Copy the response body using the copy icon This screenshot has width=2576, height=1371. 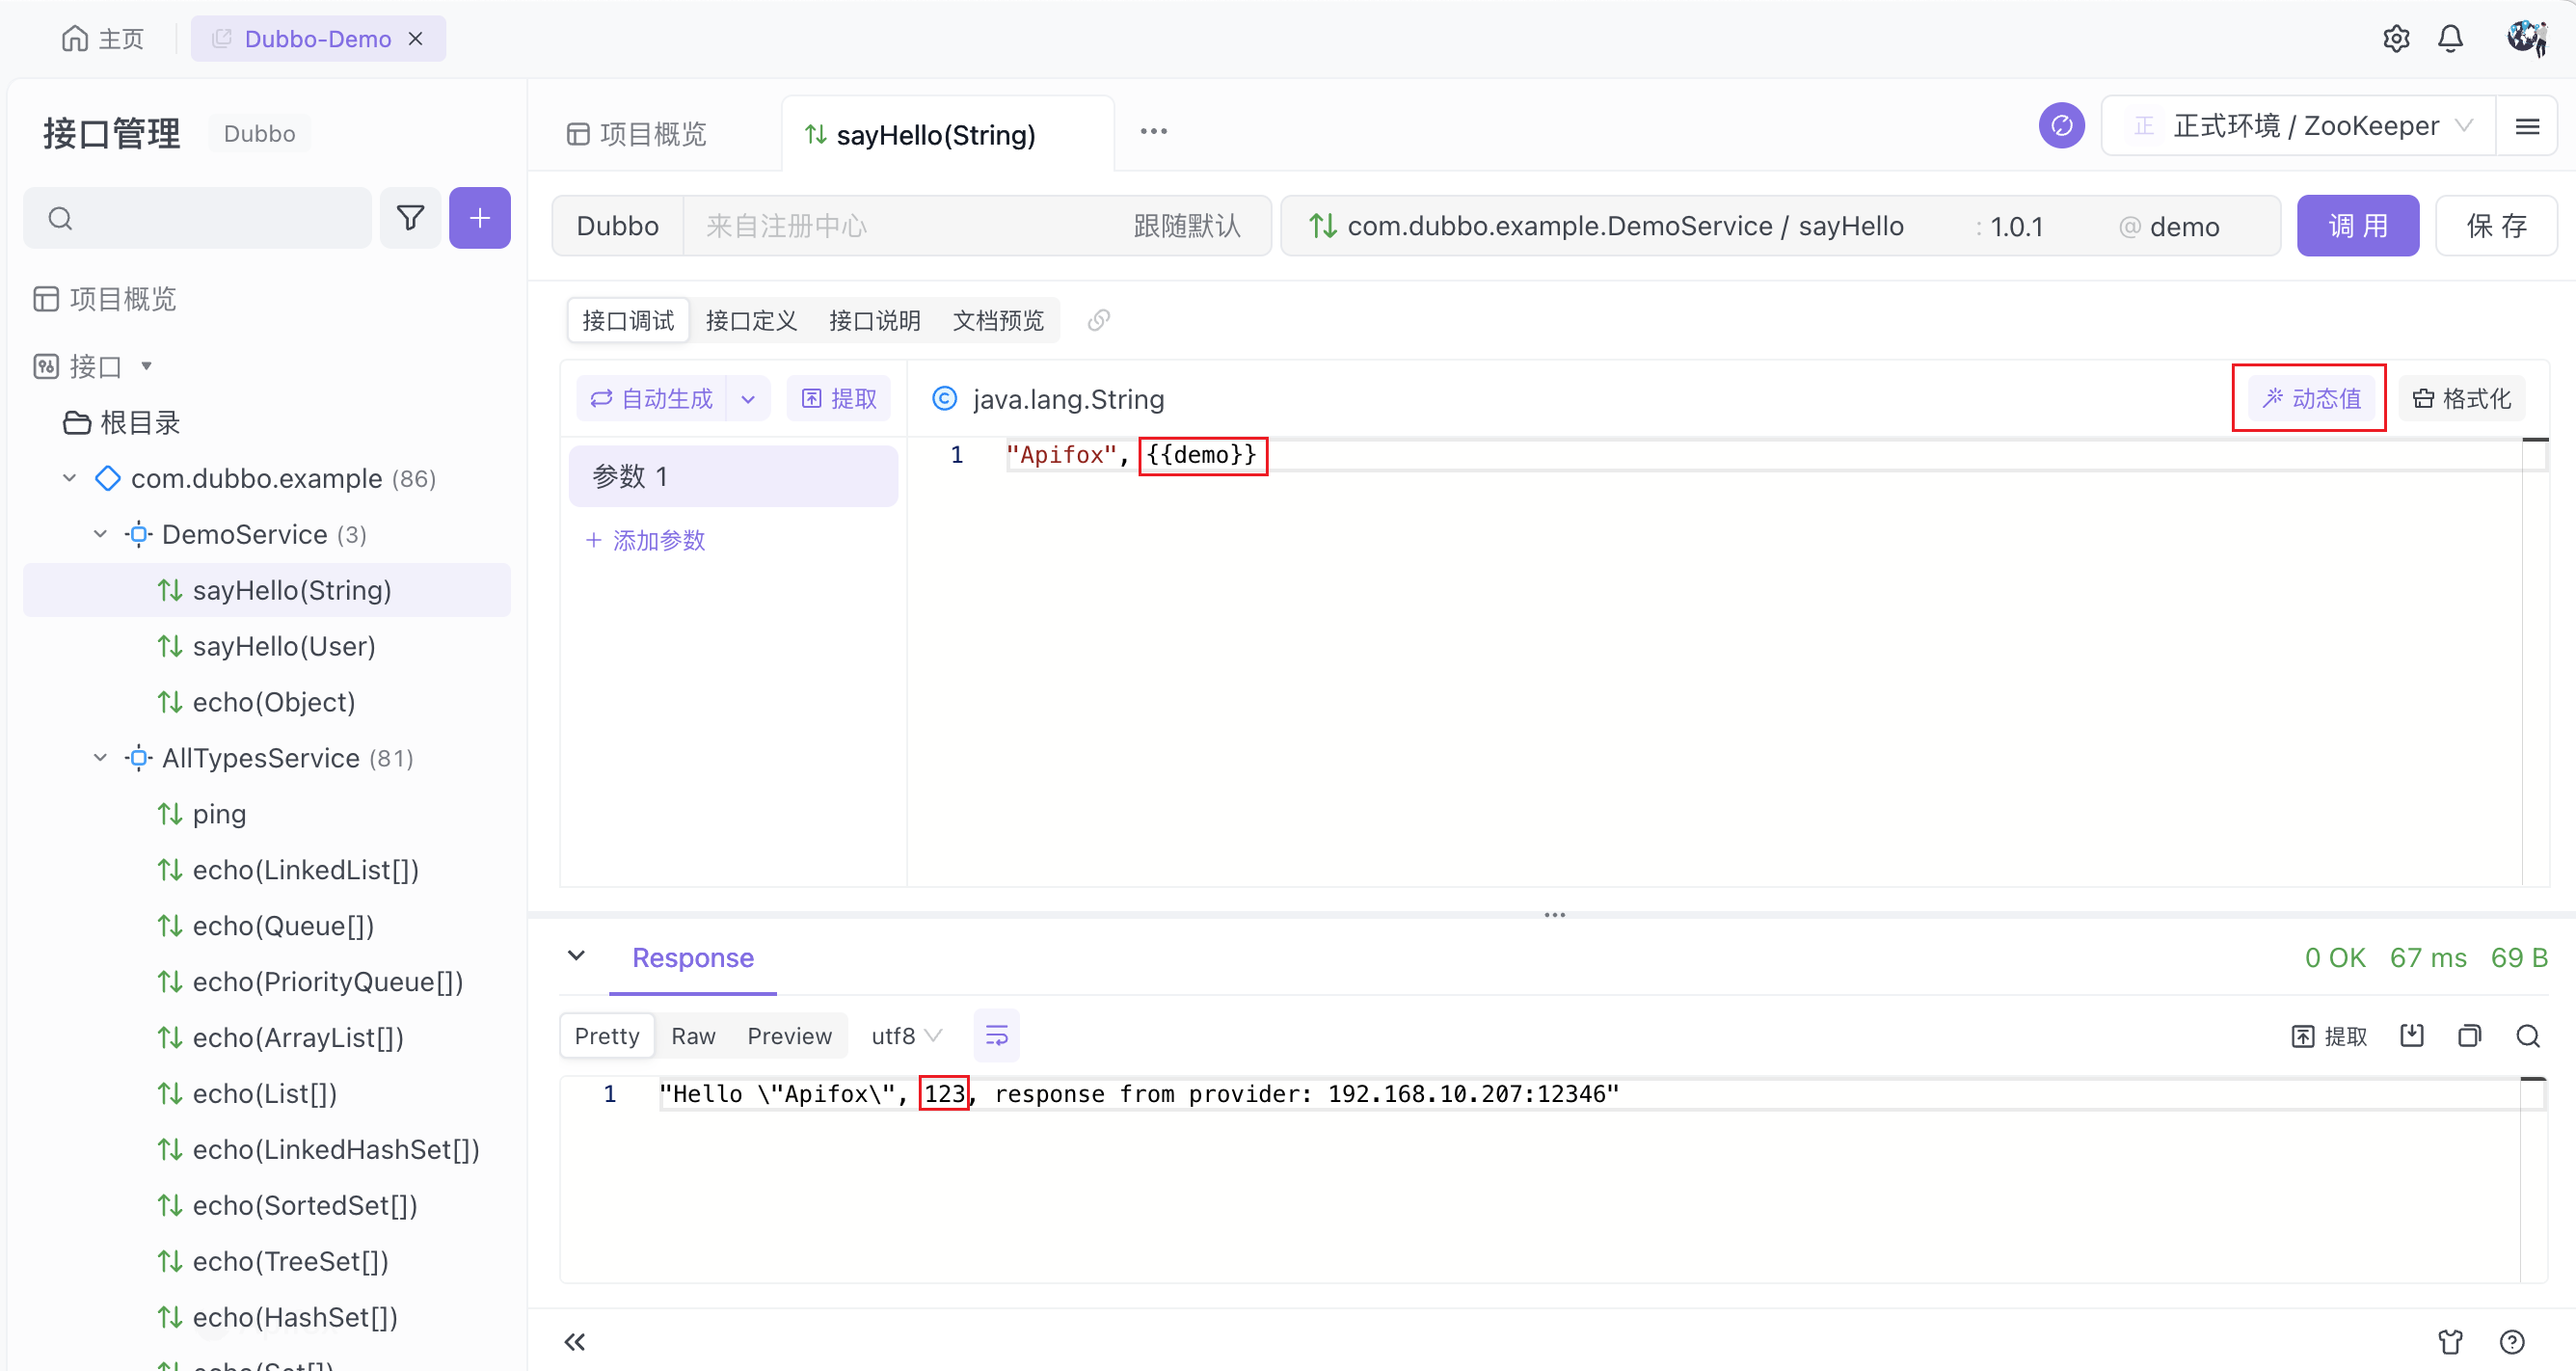click(2469, 1036)
